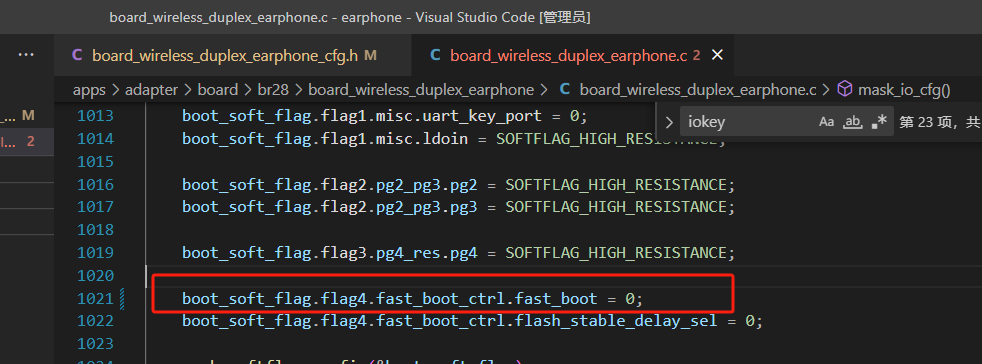Open the 'br28' breadcrumb segment
Viewport: 982px width, 364px height.
[273, 90]
